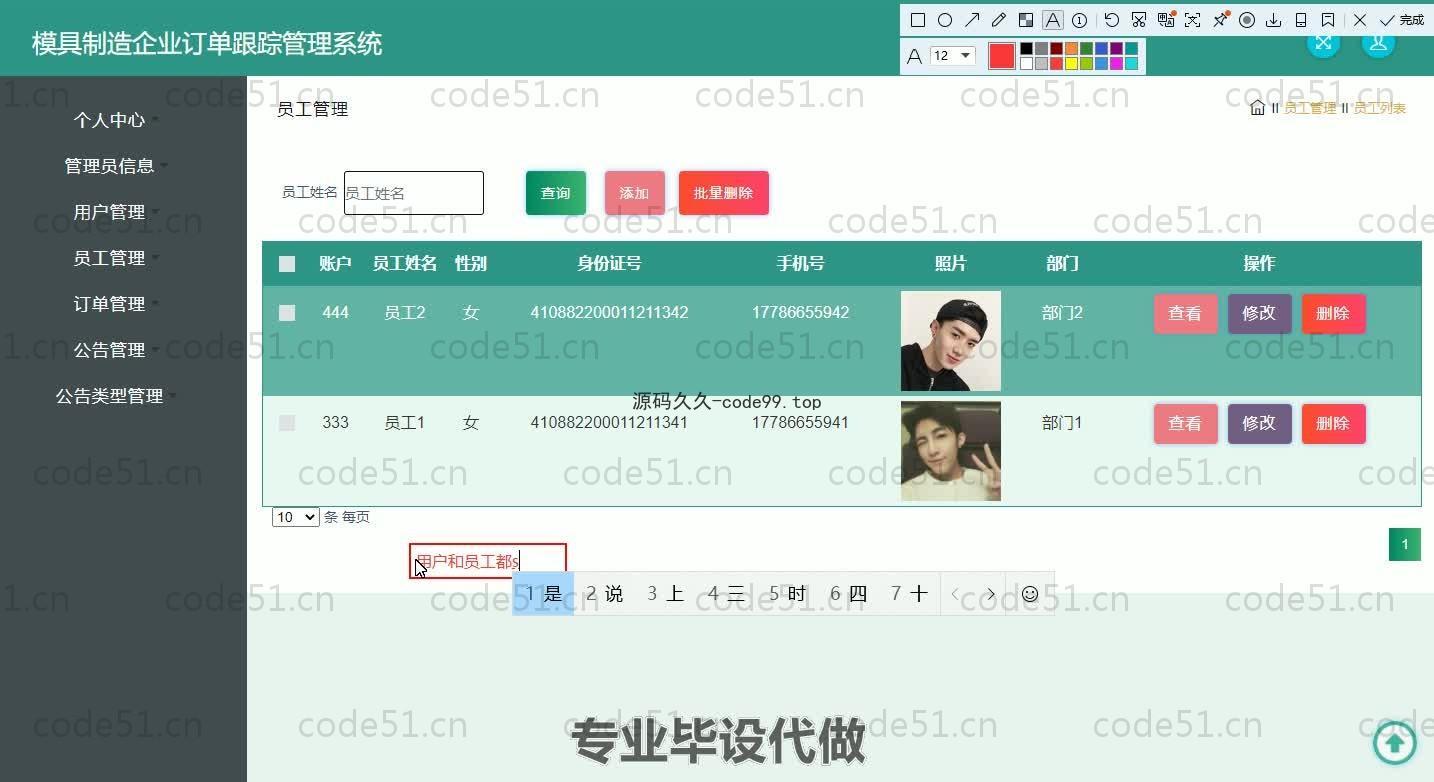Select the ellipse annotation tool
1434x782 pixels.
(945, 20)
